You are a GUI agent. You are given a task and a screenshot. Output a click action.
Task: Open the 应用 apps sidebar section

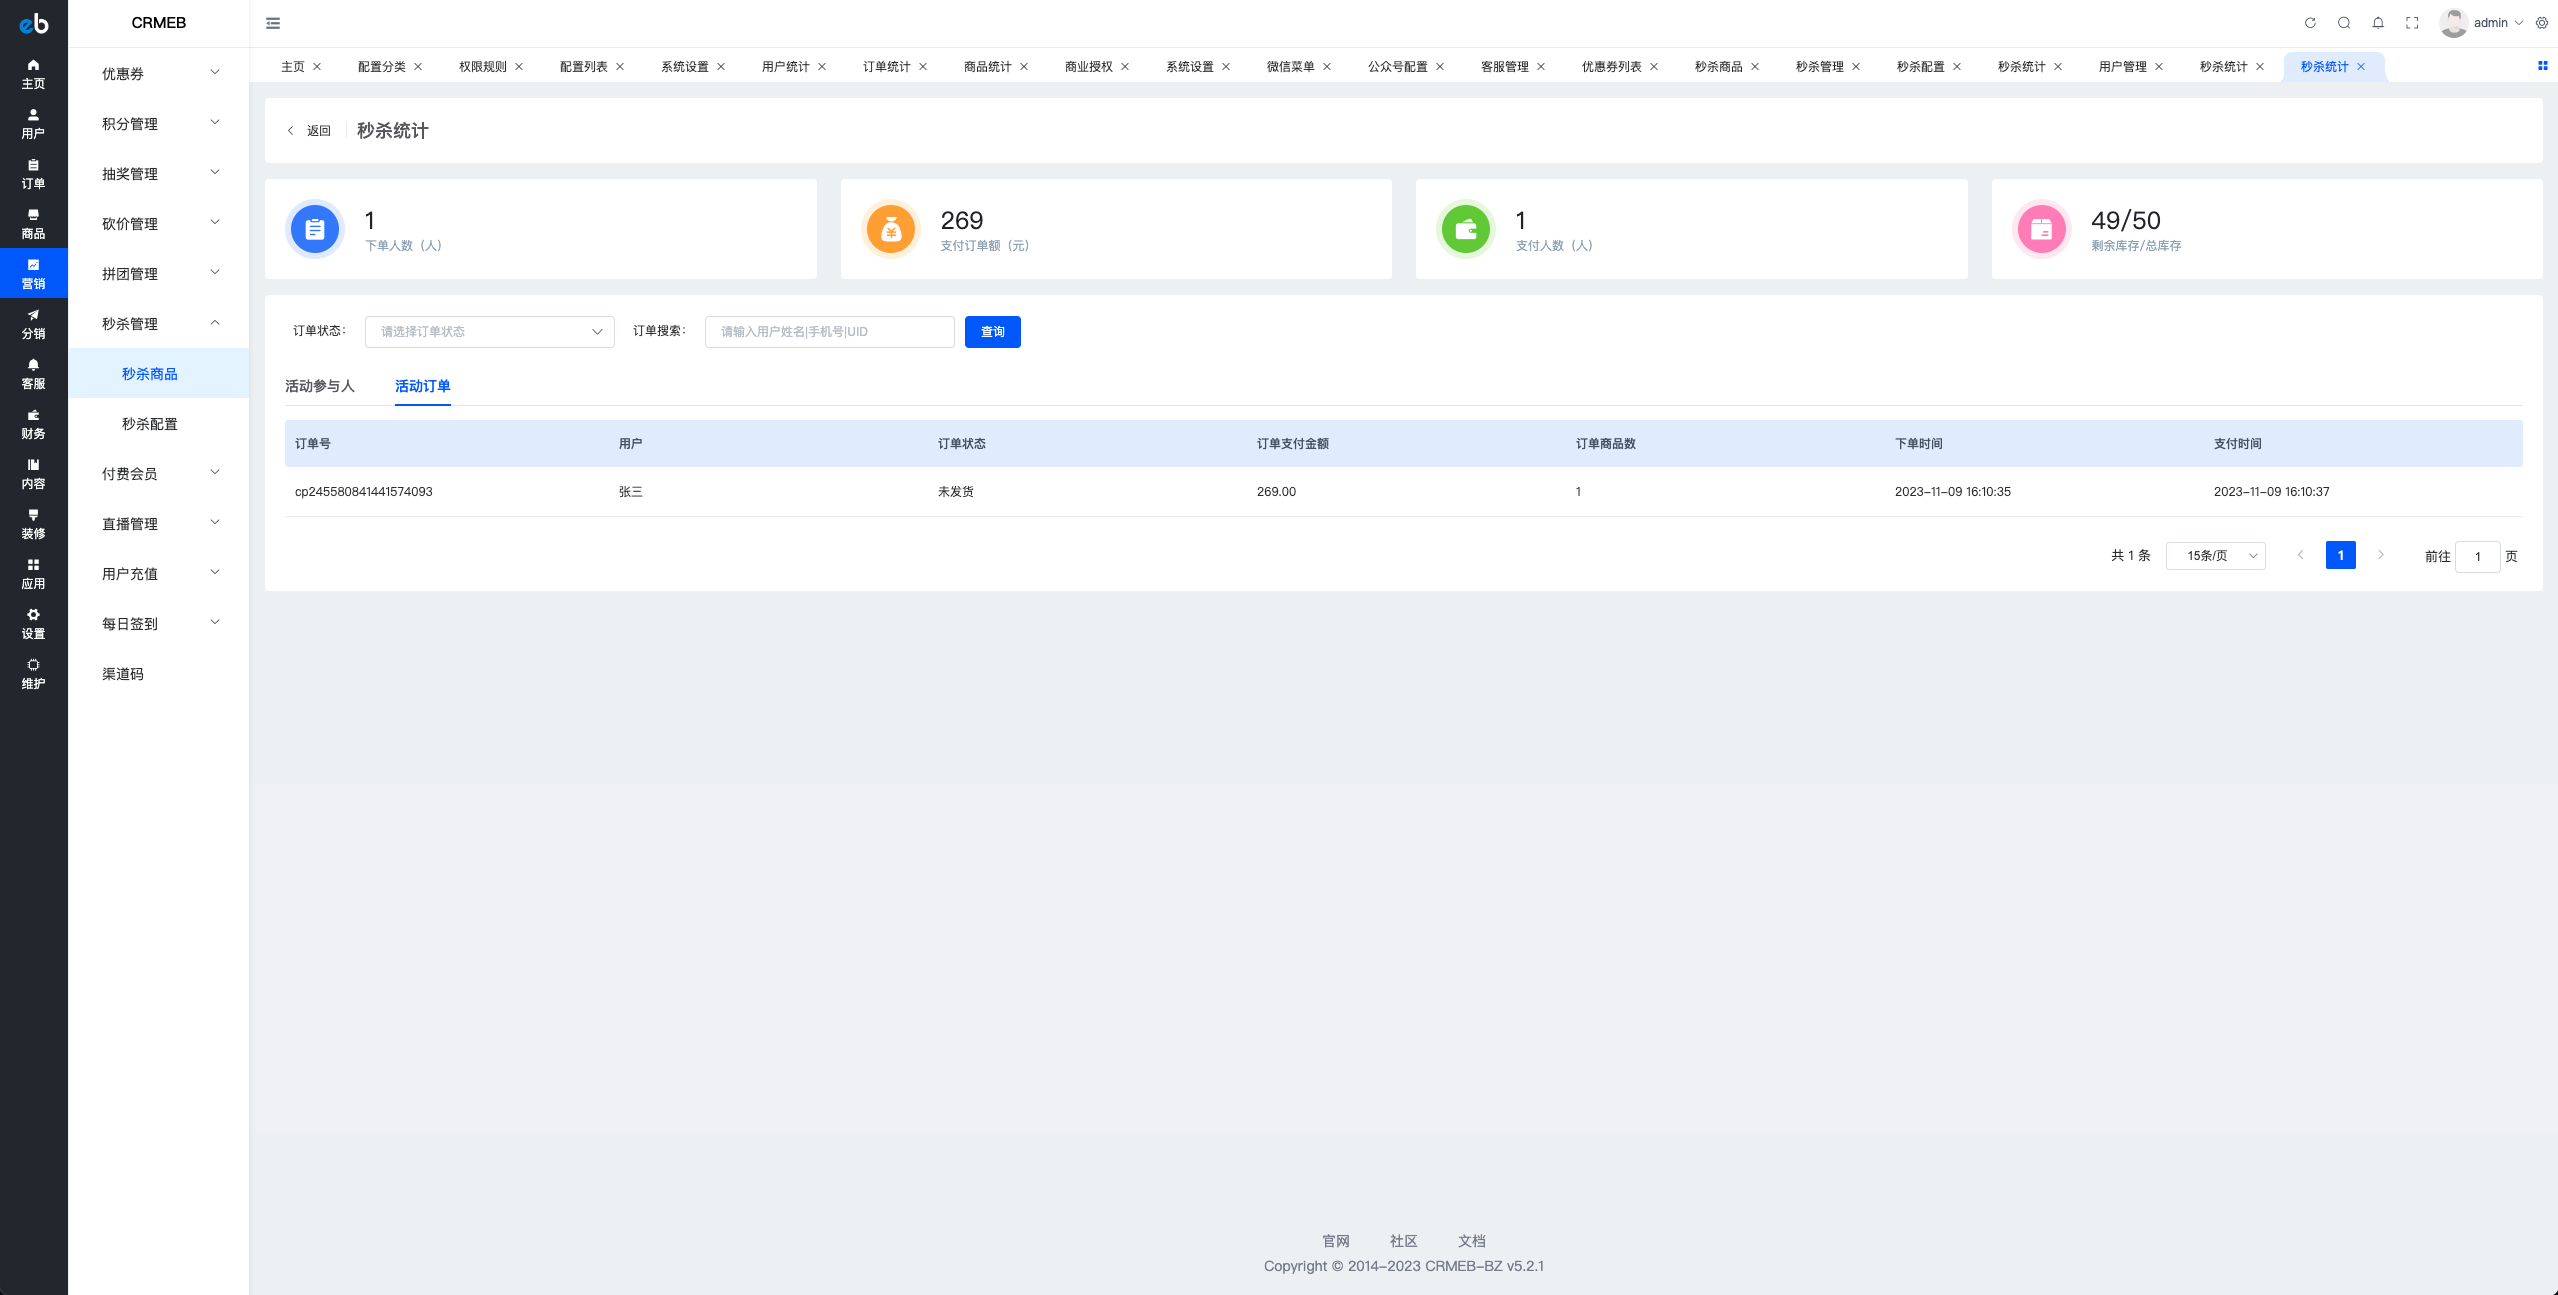[x=33, y=573]
